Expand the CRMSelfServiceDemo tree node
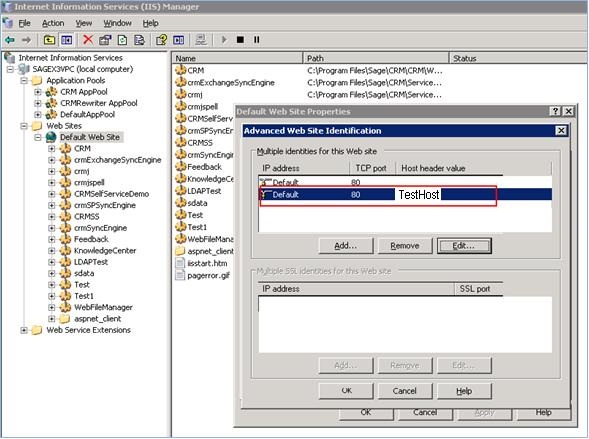 point(51,194)
